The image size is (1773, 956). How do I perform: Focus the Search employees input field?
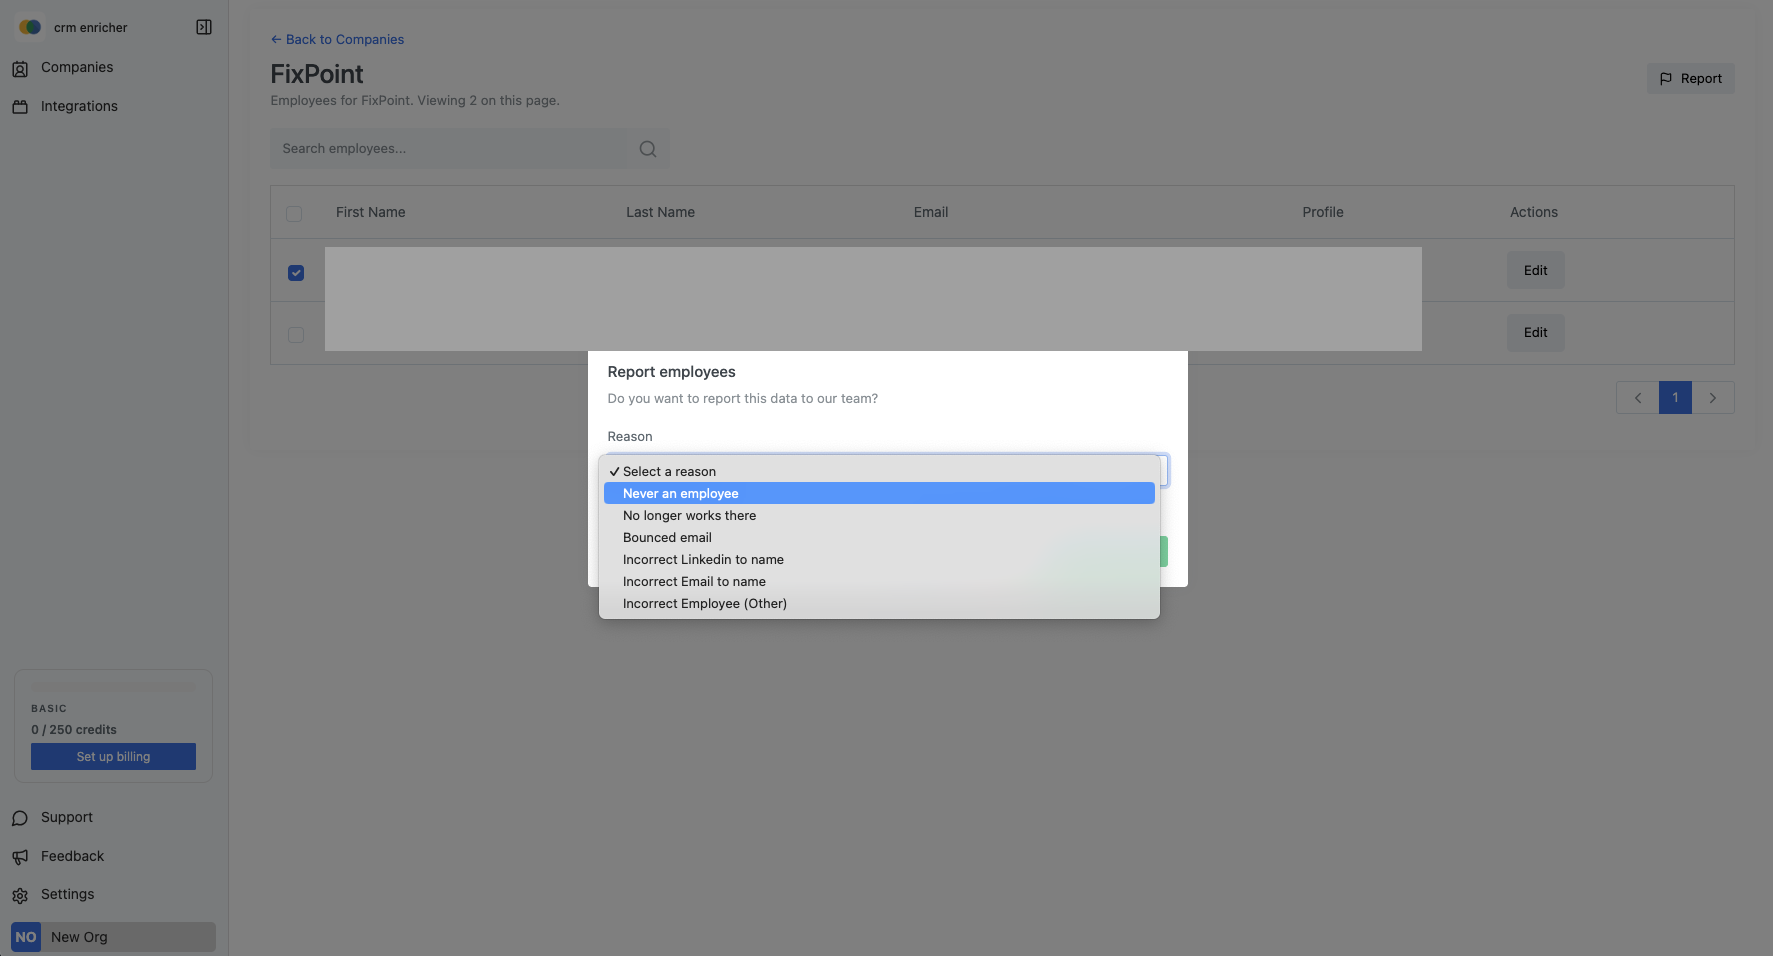(450, 149)
